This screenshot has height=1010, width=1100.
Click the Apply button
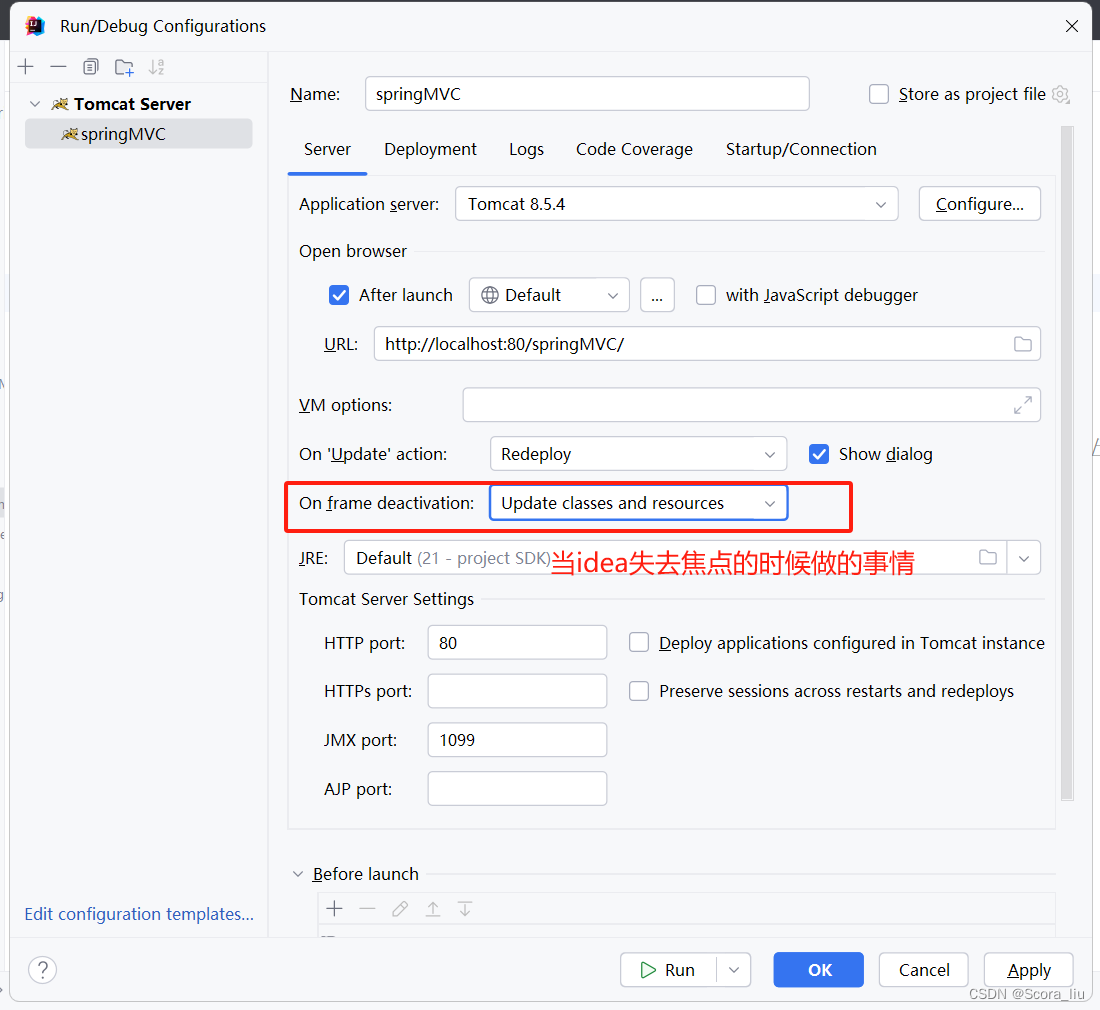(1029, 970)
